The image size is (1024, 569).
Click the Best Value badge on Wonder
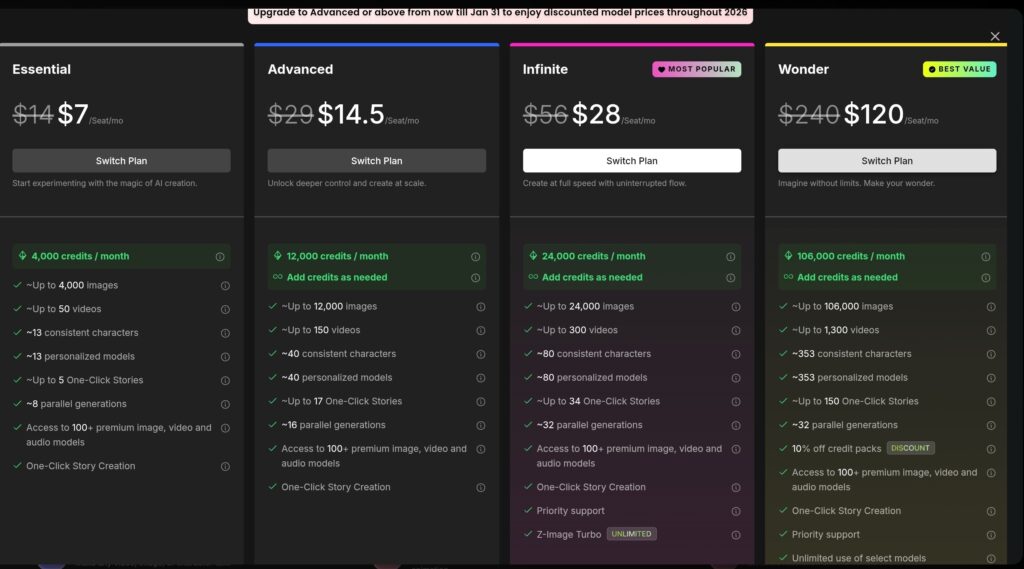959,69
